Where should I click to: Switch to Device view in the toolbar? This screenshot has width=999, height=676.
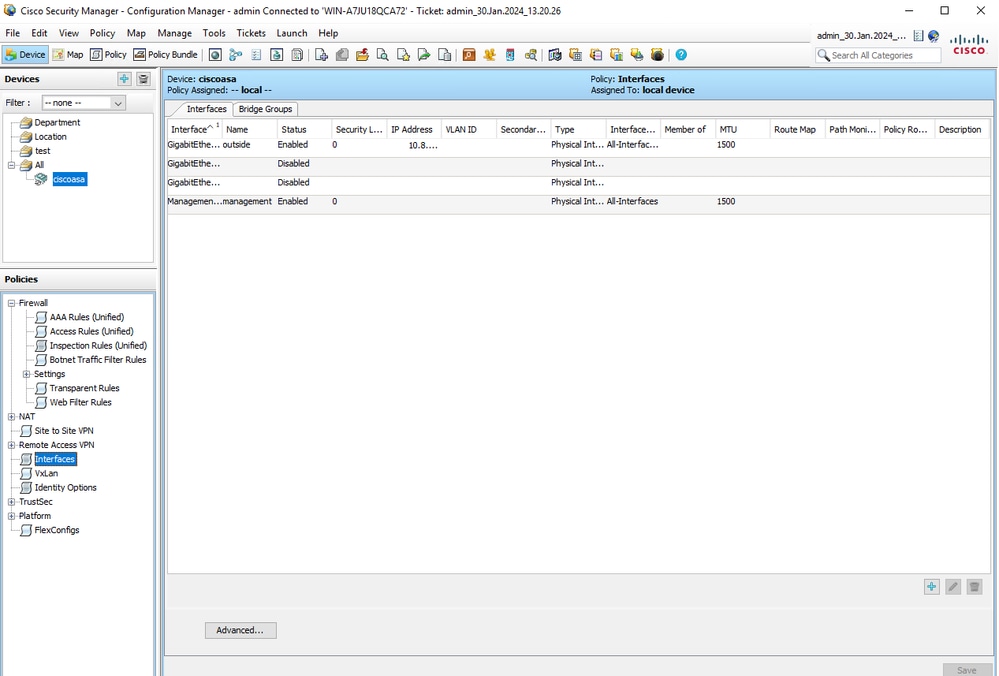(x=25, y=55)
